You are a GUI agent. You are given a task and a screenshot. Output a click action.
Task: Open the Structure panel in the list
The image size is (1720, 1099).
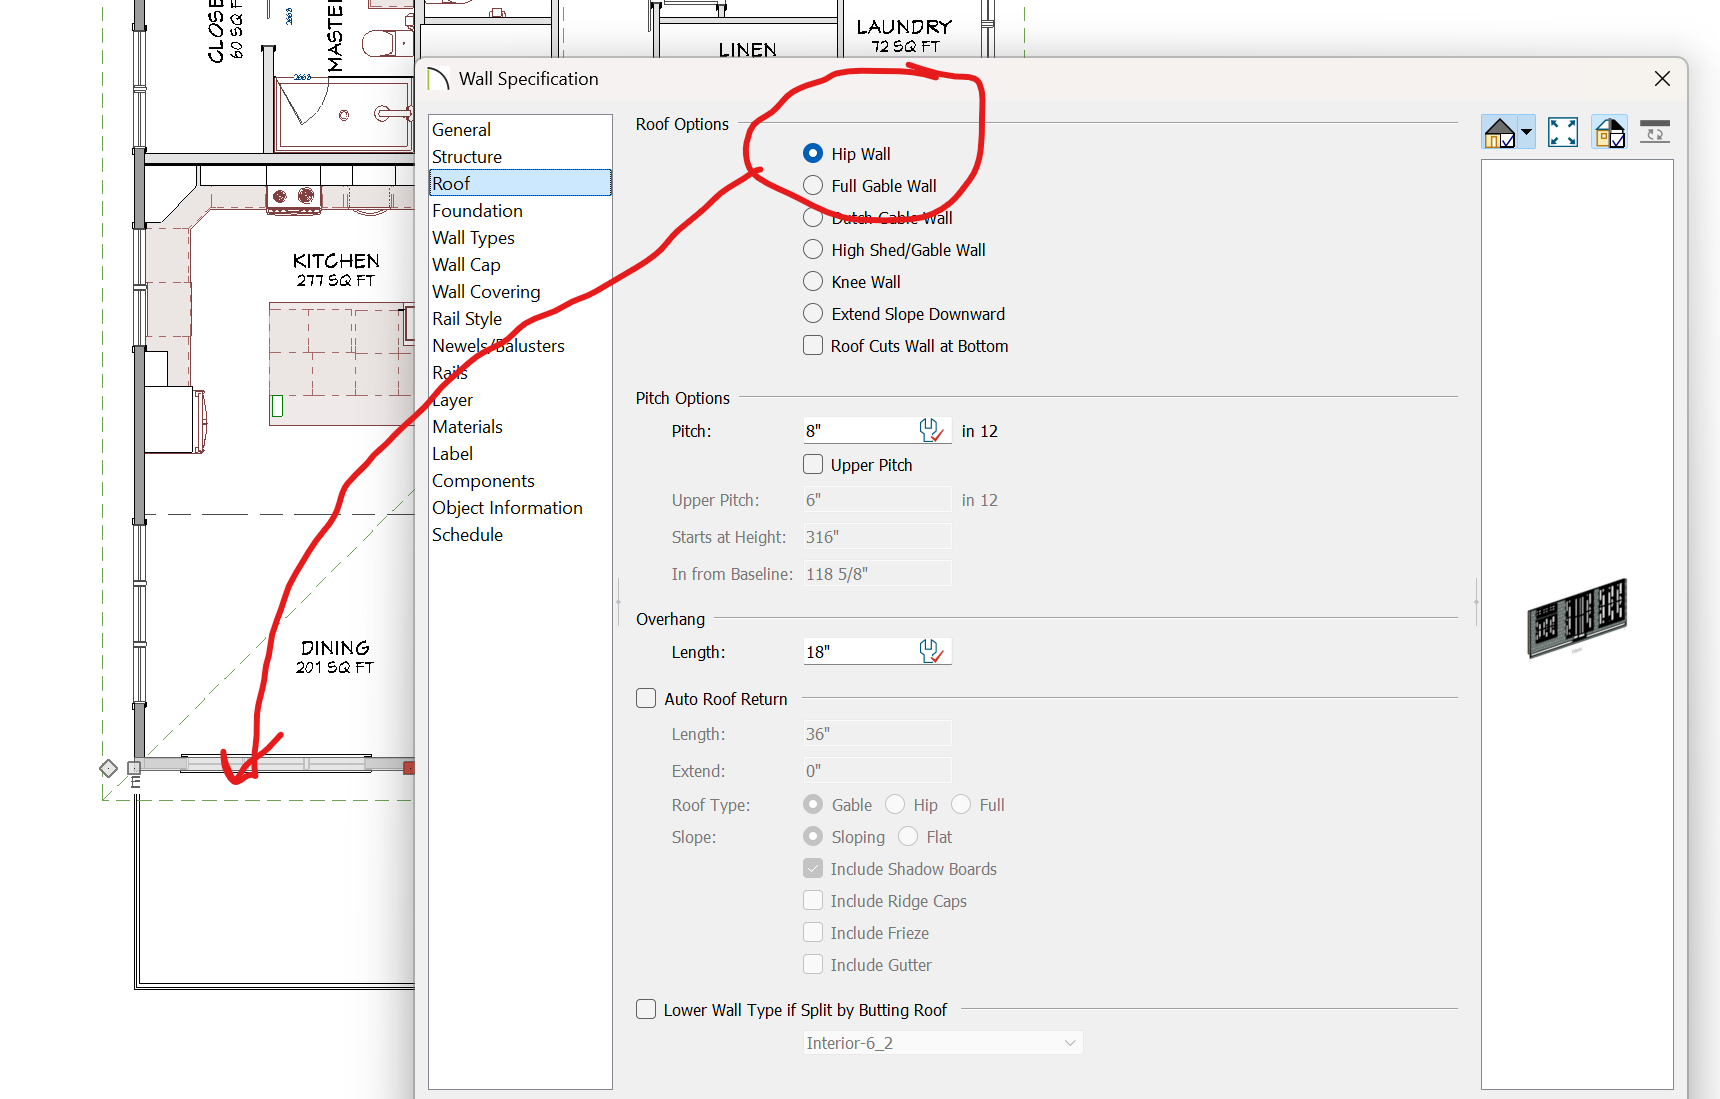tap(467, 157)
